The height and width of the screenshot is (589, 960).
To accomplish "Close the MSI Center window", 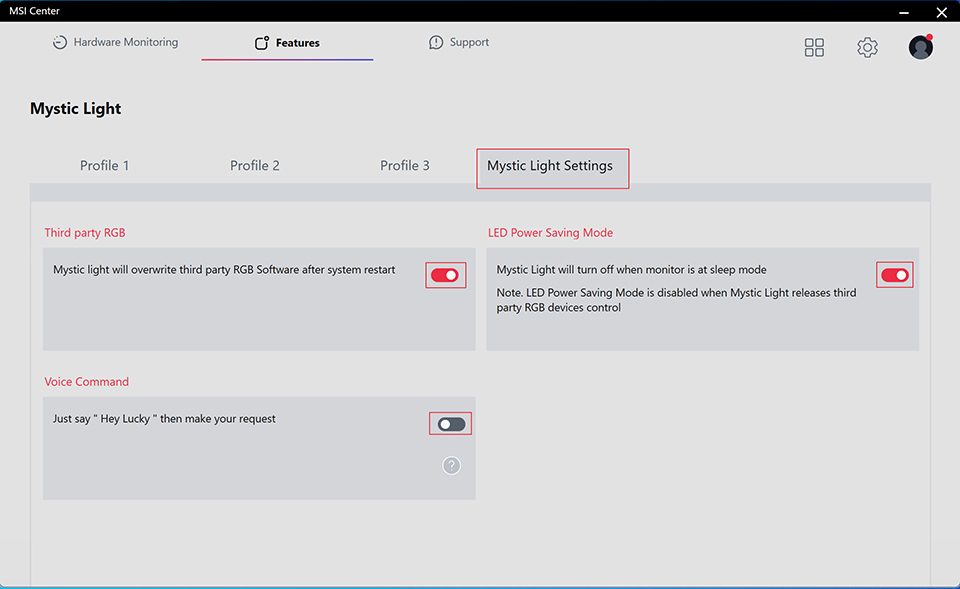I will 942,12.
